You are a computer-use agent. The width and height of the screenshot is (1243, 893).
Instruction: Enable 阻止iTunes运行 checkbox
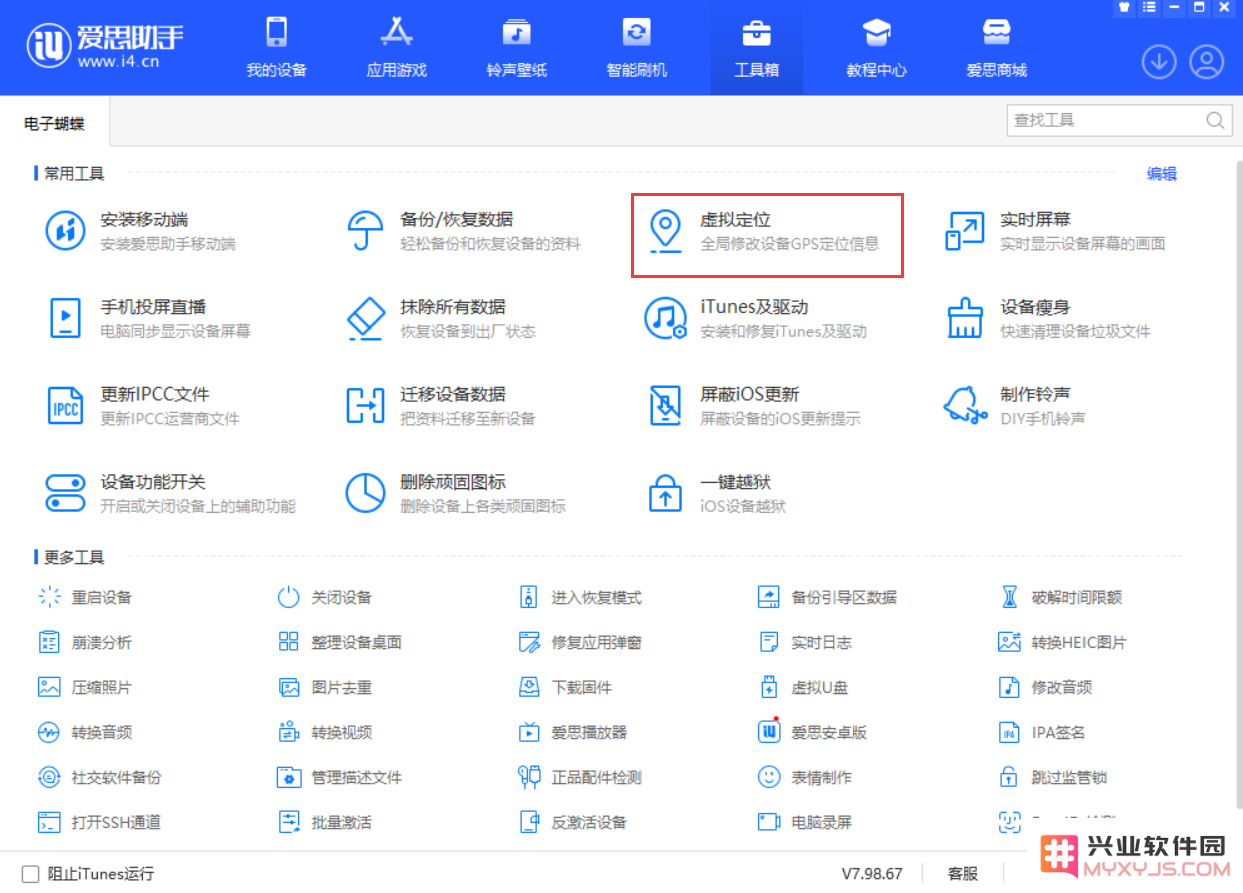(30, 873)
